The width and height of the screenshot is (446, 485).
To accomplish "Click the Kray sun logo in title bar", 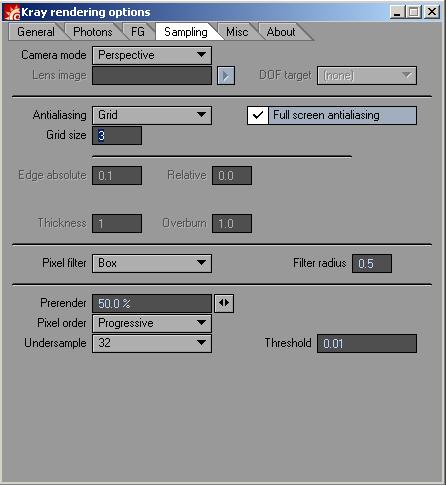I will pos(12,13).
